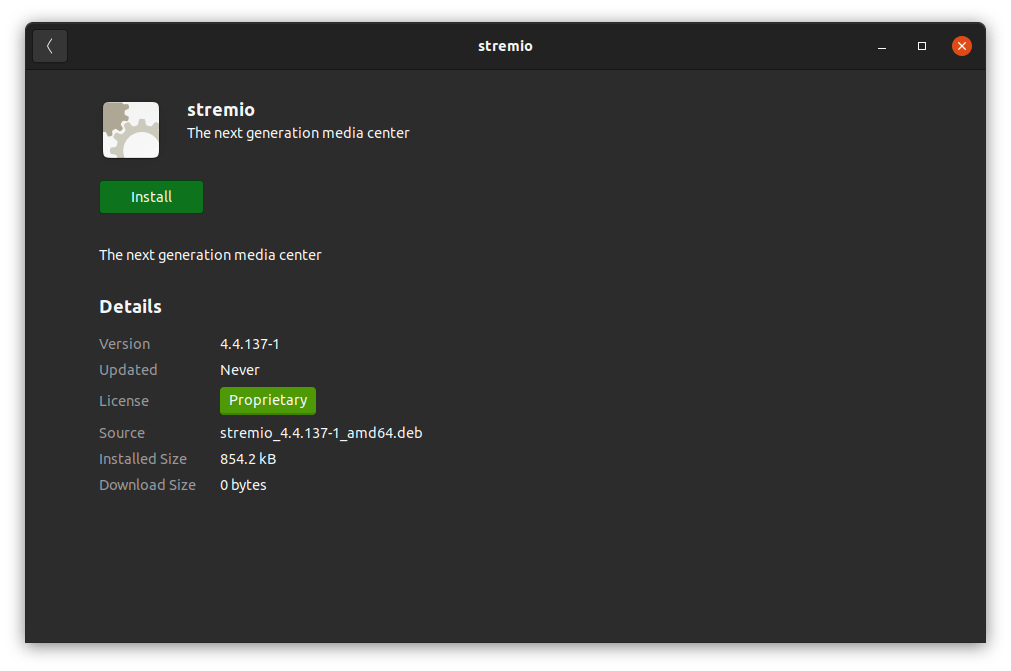Click the Source label

[x=122, y=433]
